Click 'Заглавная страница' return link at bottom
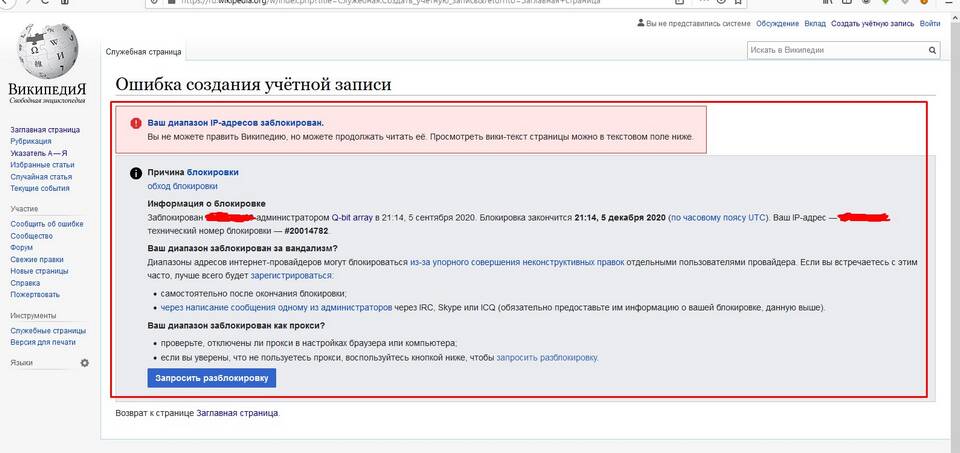 pyautogui.click(x=238, y=413)
